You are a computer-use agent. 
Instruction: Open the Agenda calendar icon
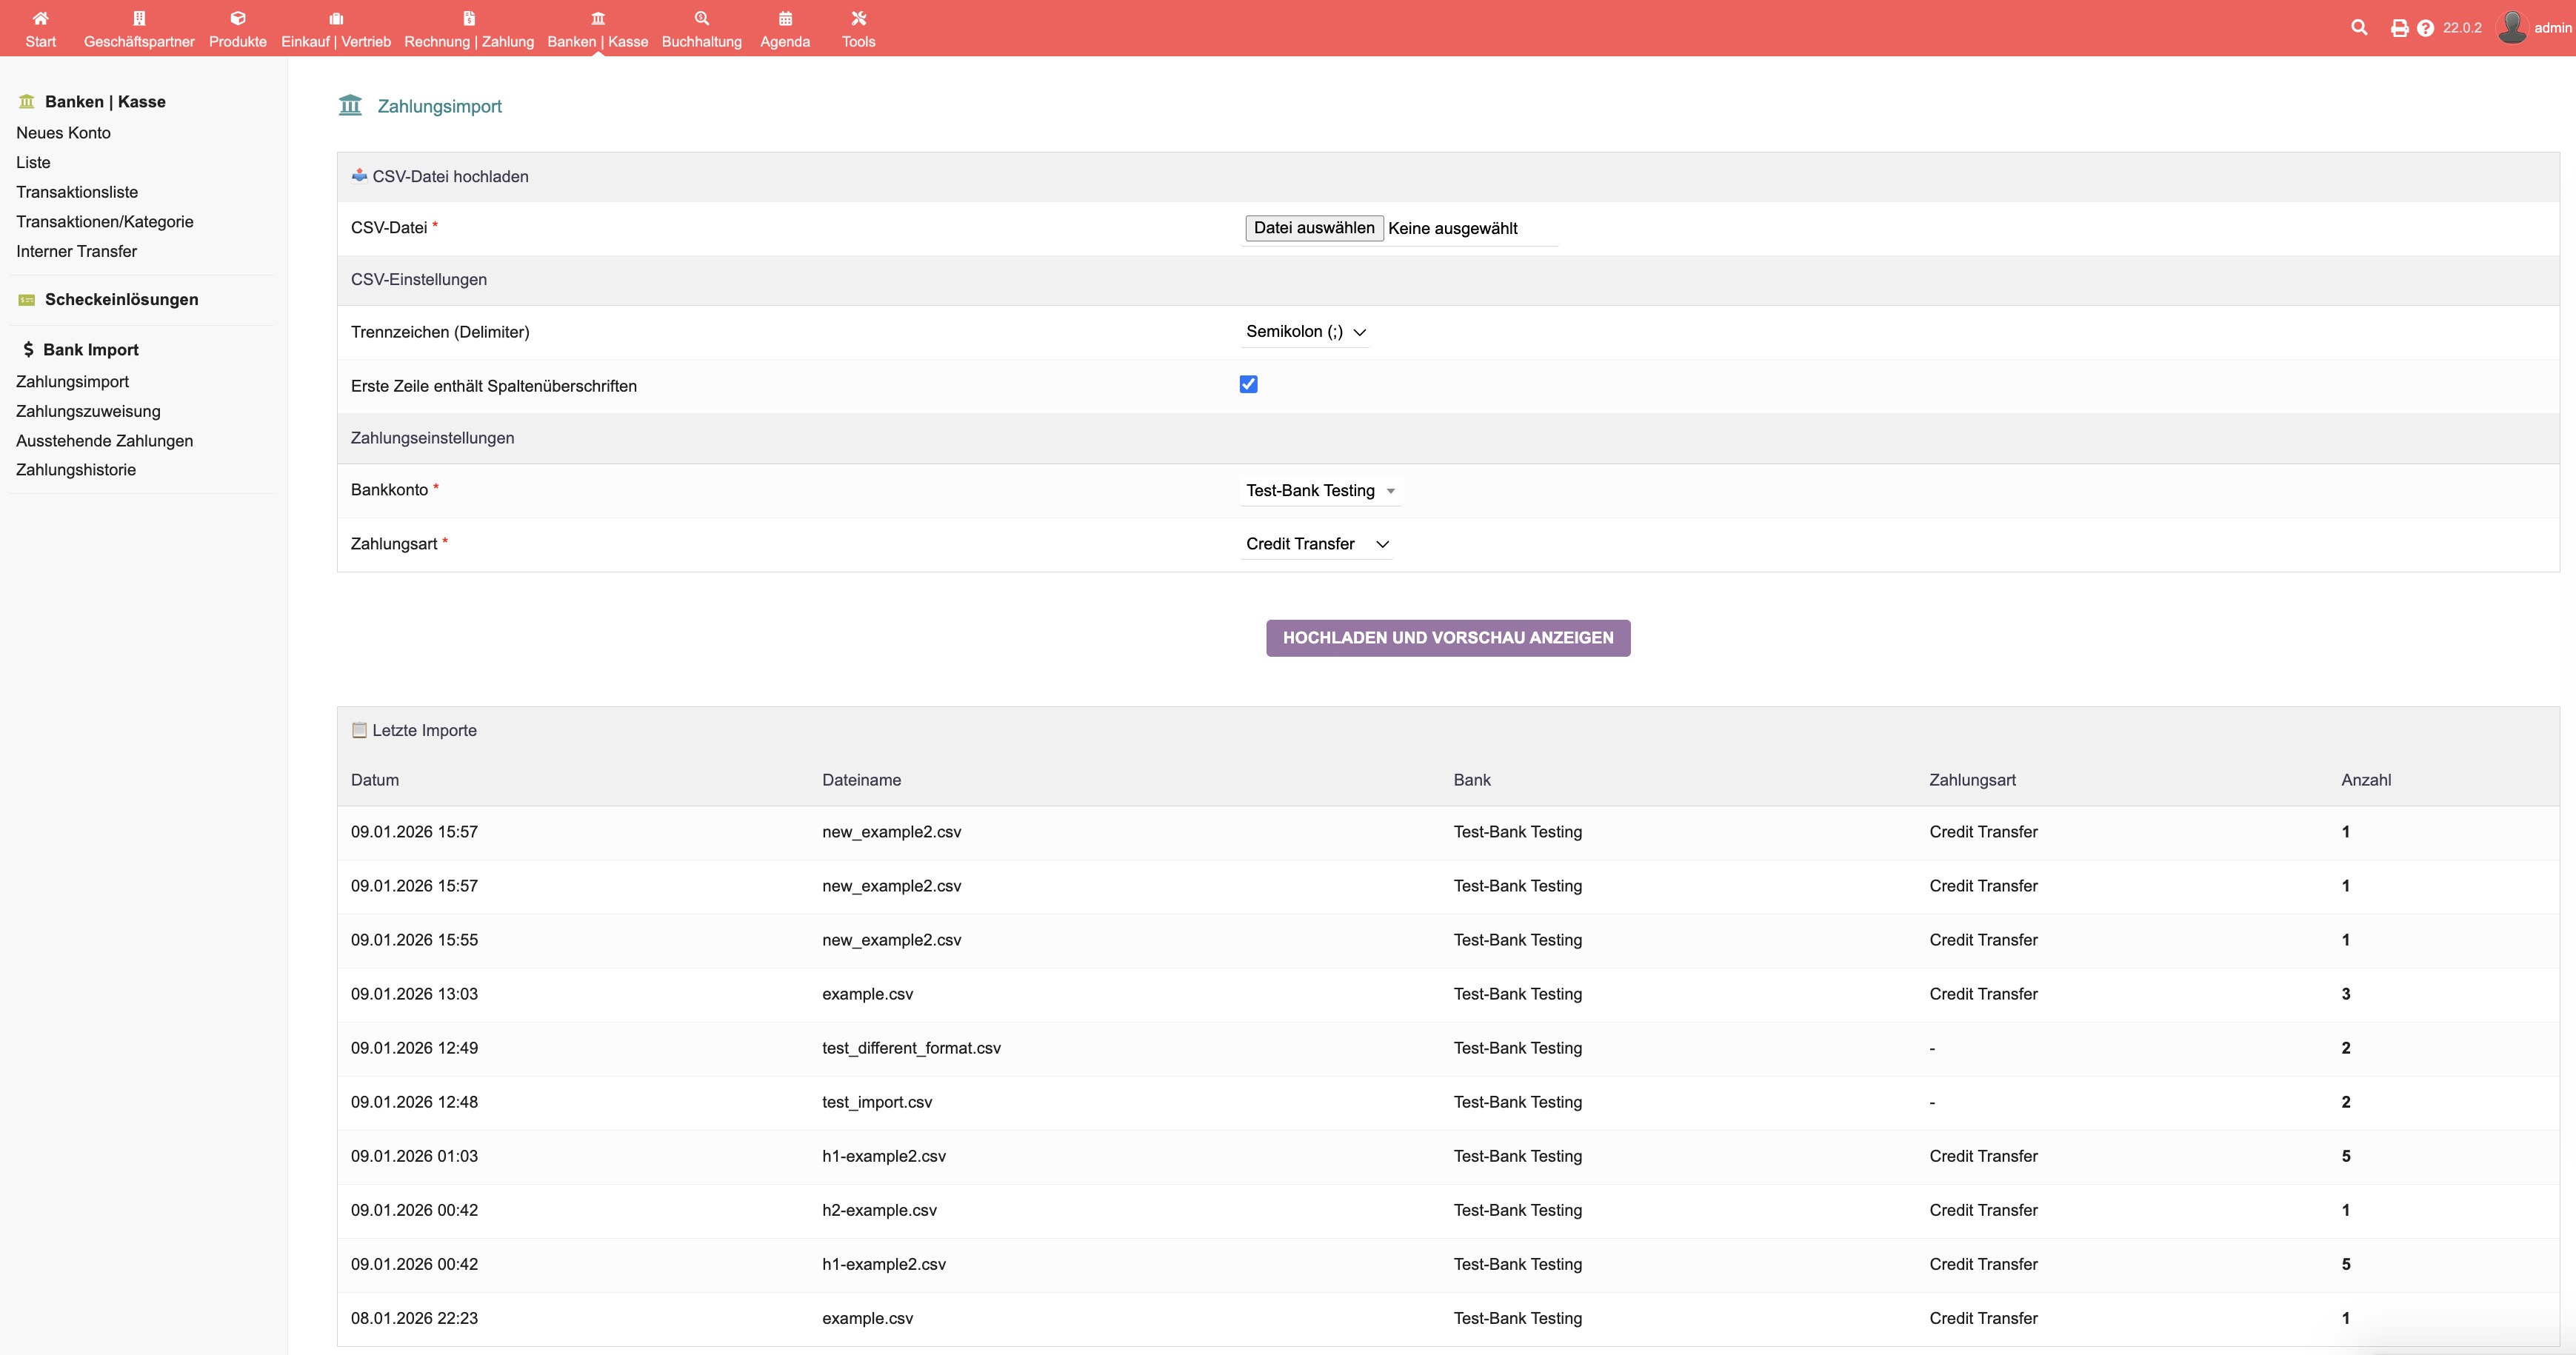pyautogui.click(x=785, y=18)
